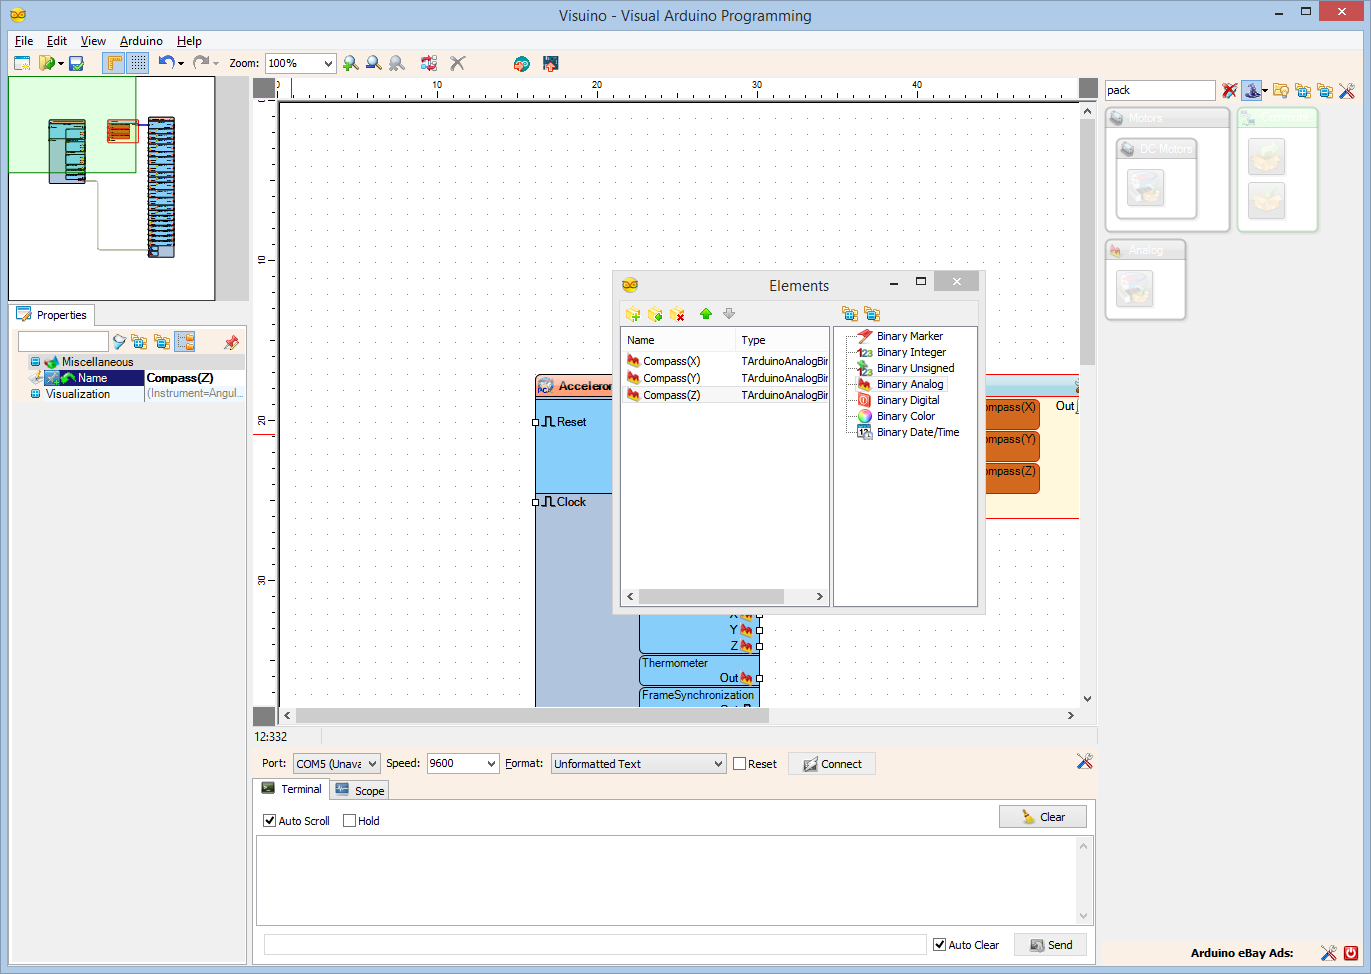Open the Zoom percentage dropdown
The width and height of the screenshot is (1371, 974).
pyautogui.click(x=328, y=63)
